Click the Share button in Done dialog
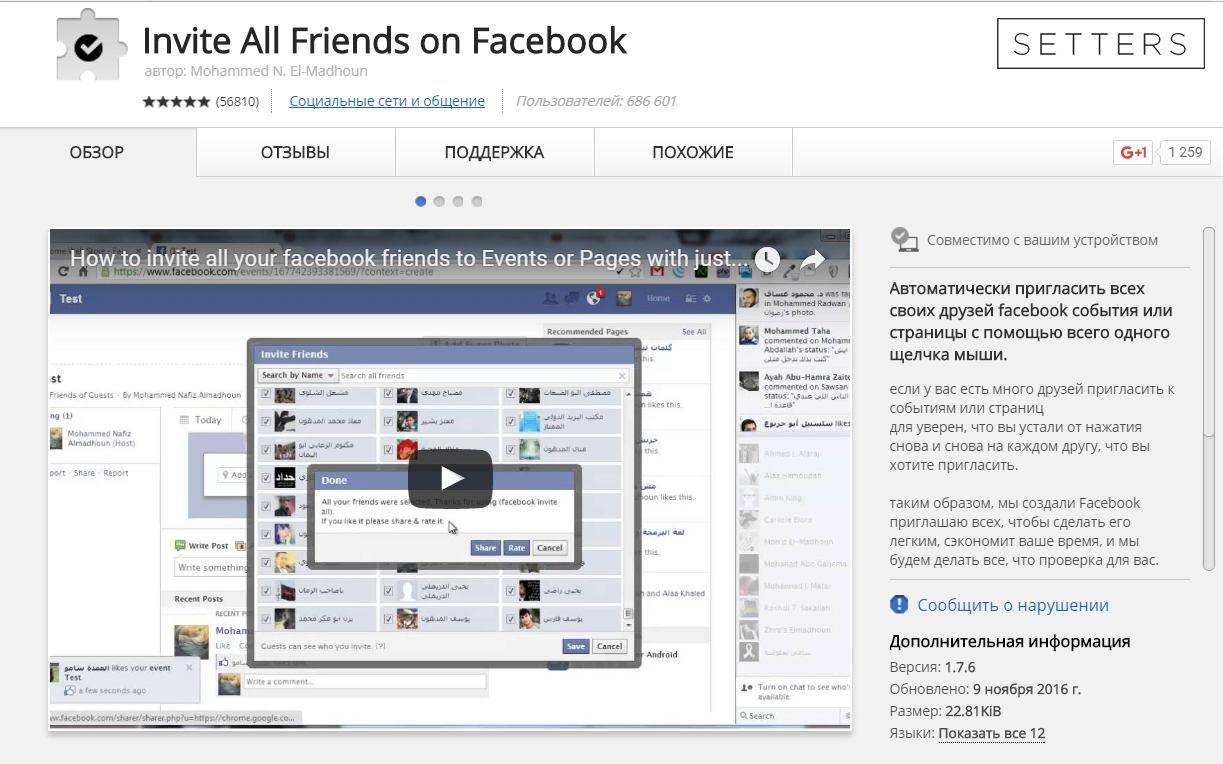 [x=485, y=547]
